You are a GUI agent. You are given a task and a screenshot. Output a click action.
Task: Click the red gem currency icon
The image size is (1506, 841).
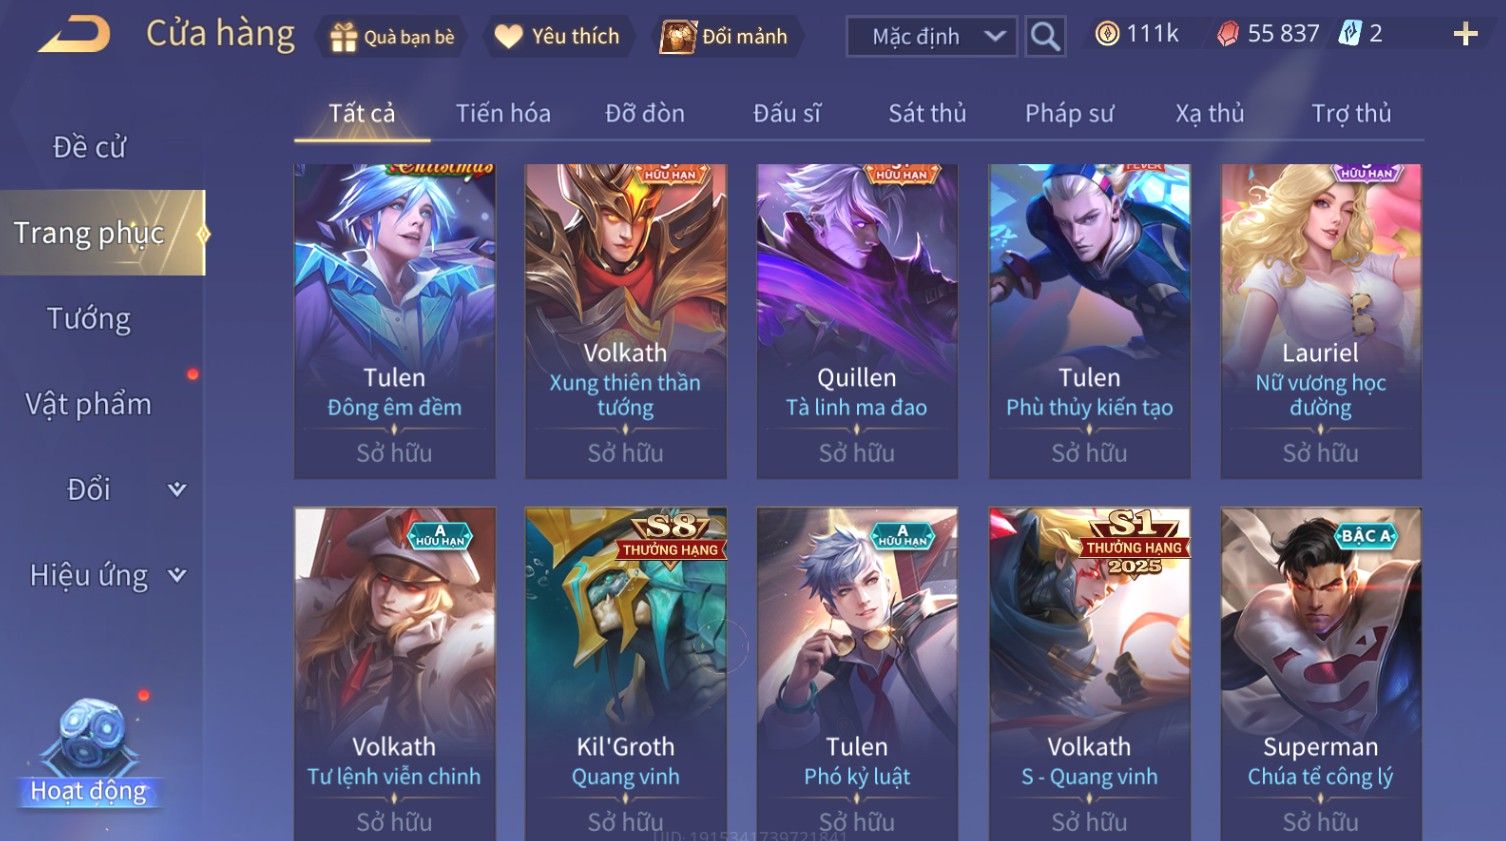click(1228, 34)
